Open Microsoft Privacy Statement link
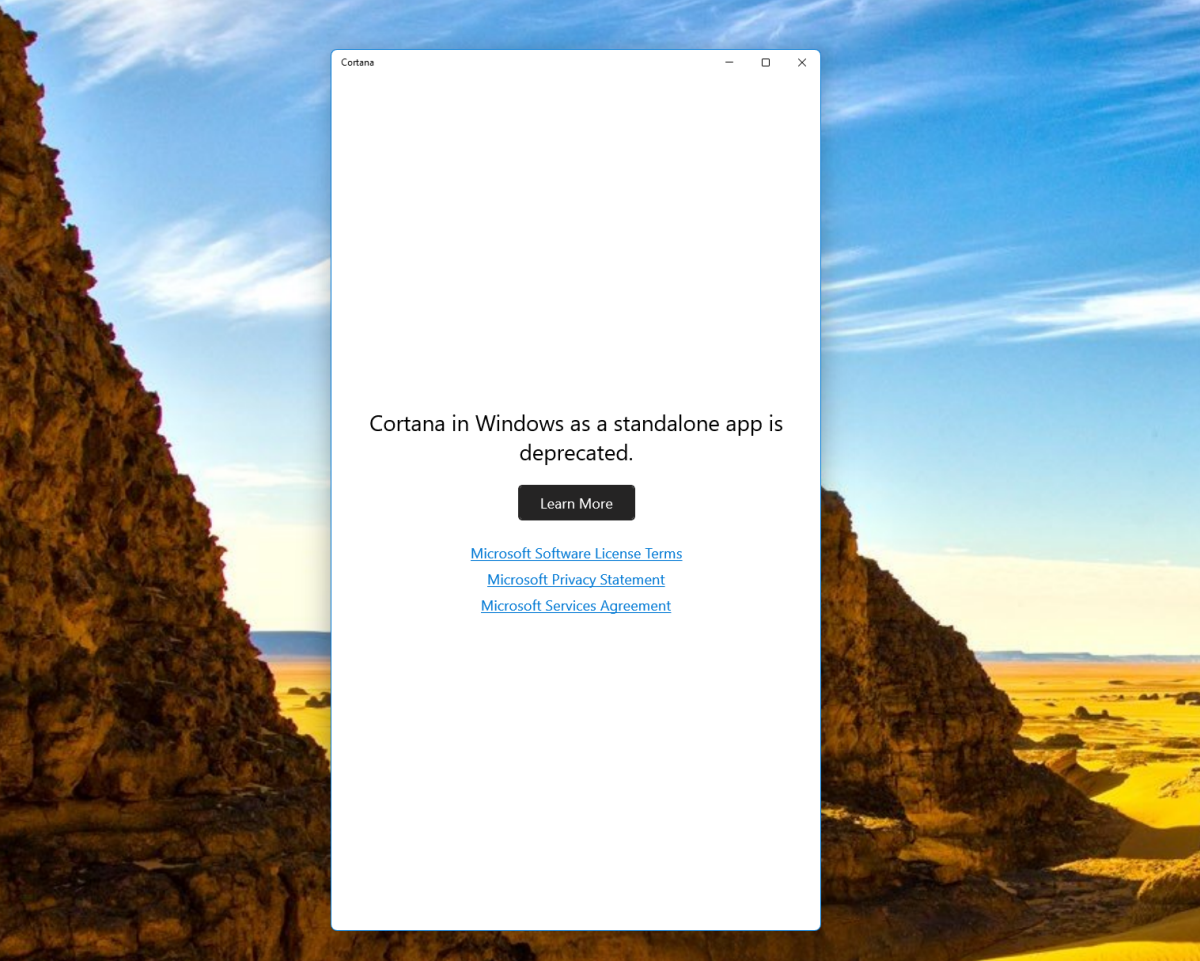The image size is (1200, 961). [x=576, y=580]
